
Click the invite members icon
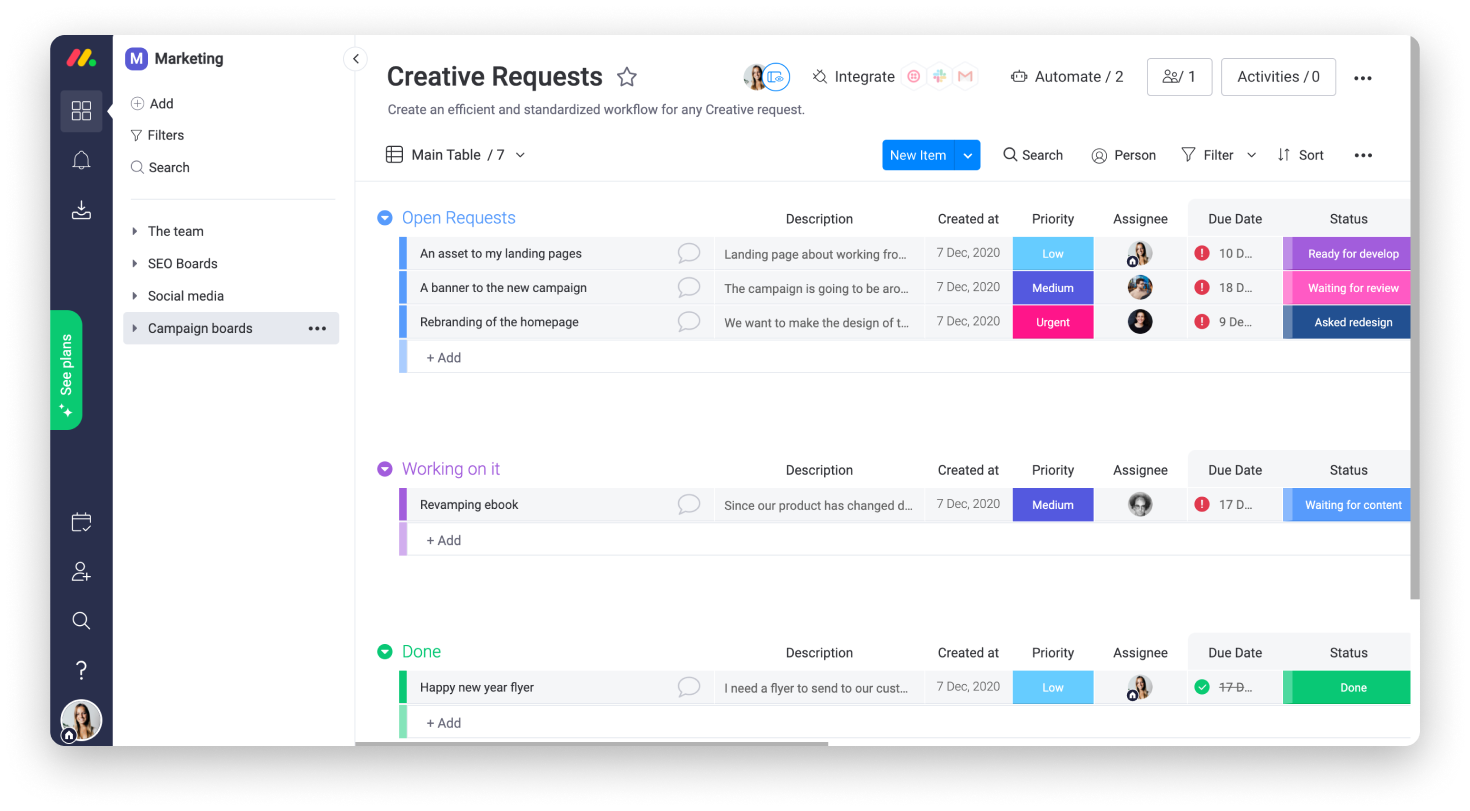click(x=81, y=572)
